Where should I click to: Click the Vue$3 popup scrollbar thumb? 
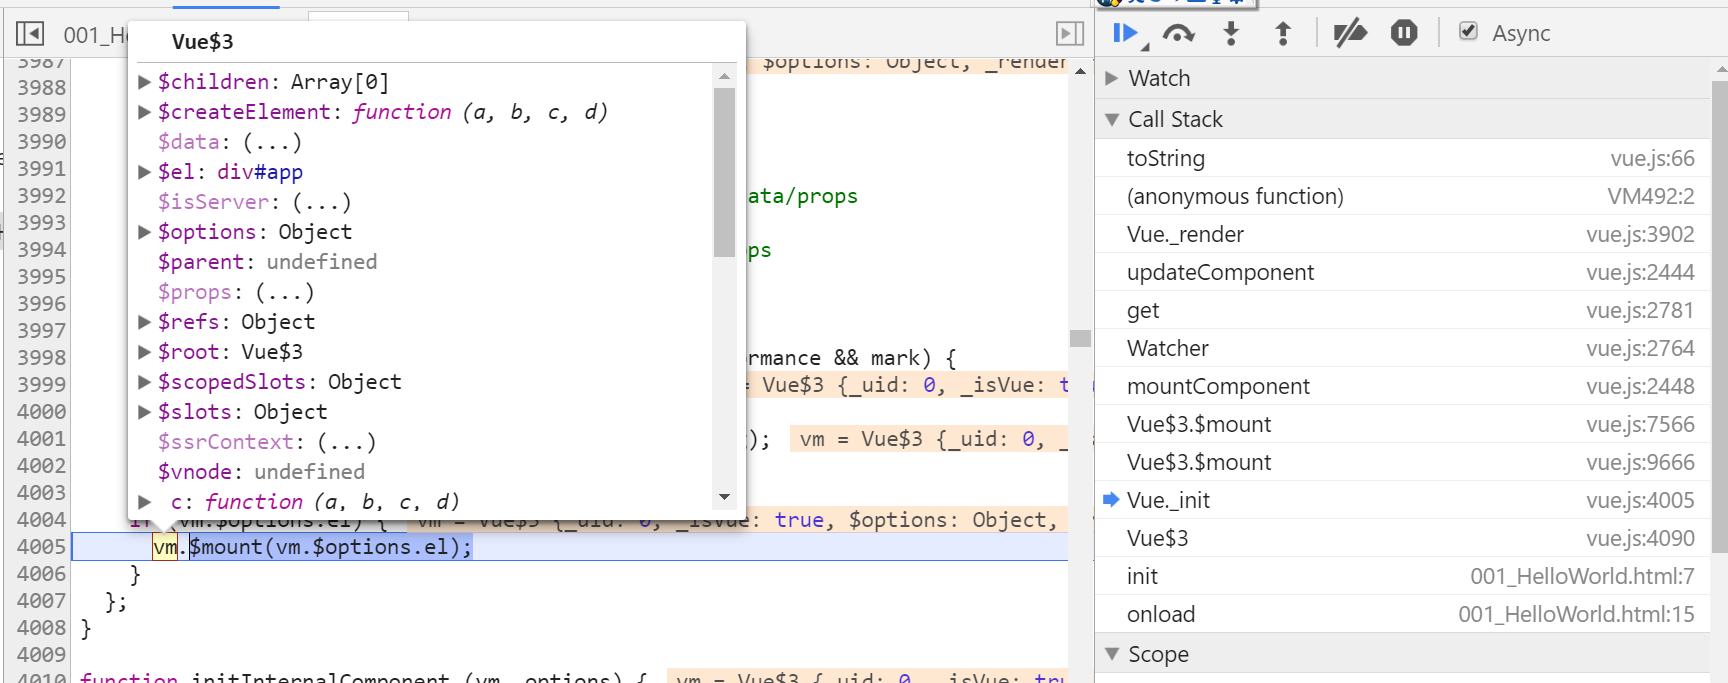pos(724,172)
